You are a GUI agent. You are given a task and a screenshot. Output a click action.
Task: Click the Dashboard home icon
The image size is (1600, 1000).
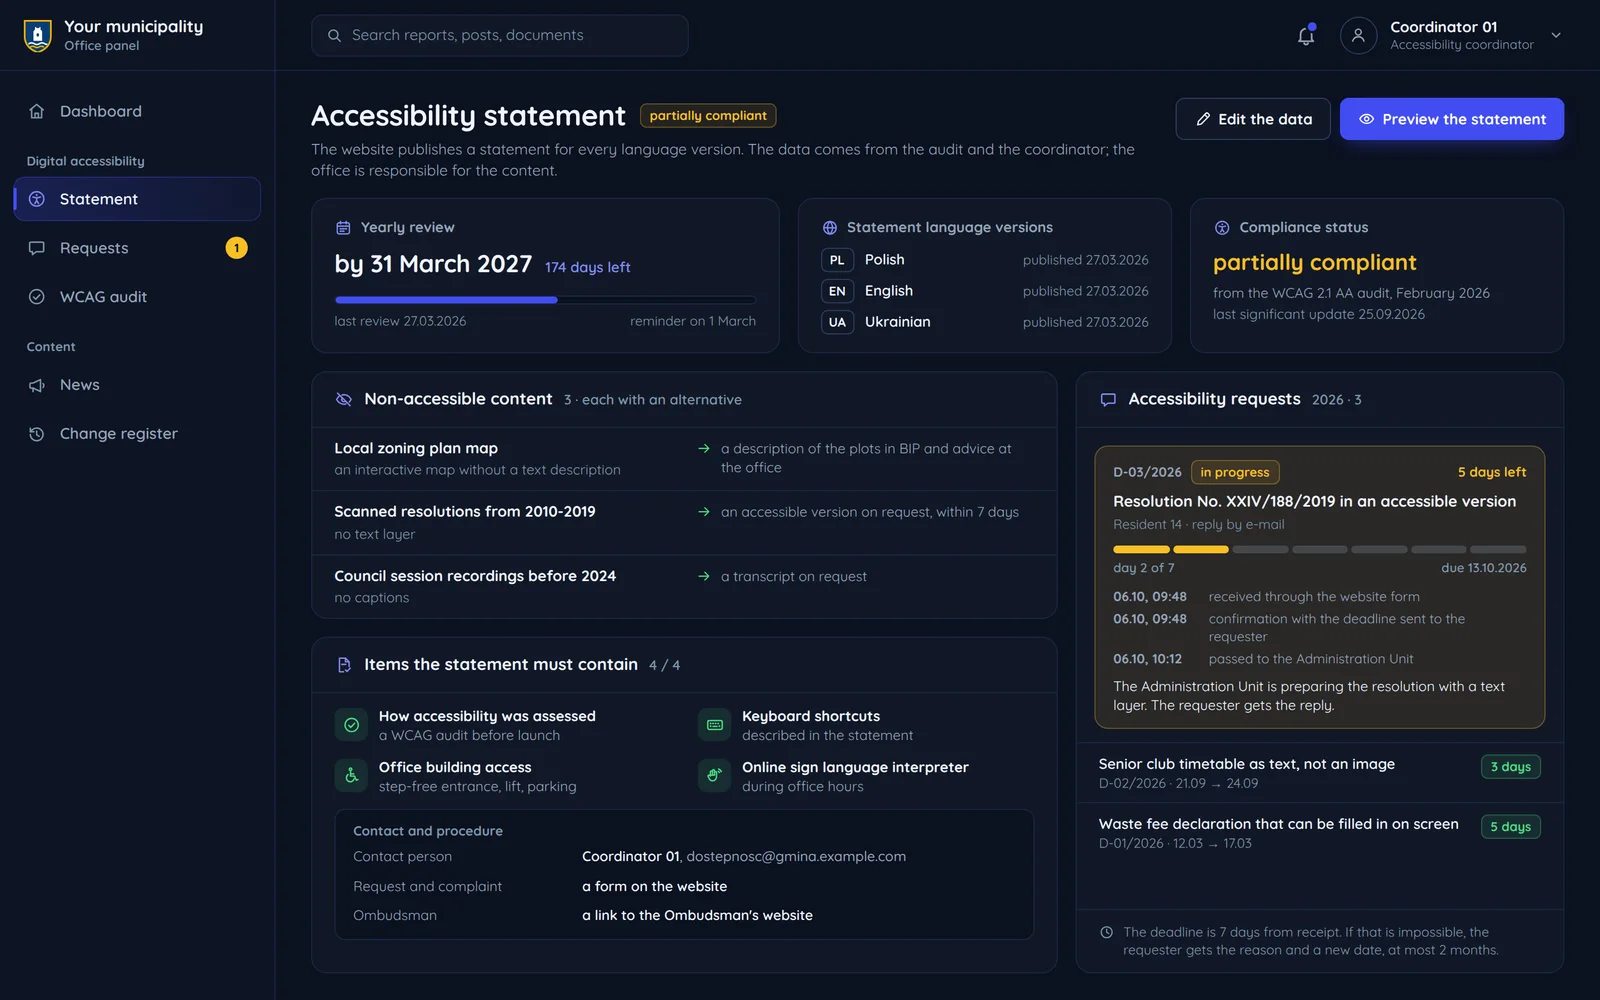[x=37, y=111]
